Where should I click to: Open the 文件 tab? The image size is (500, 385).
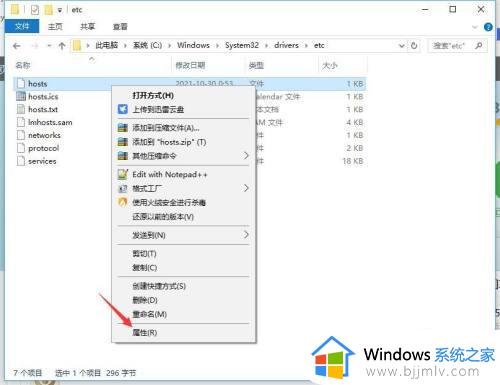click(22, 26)
